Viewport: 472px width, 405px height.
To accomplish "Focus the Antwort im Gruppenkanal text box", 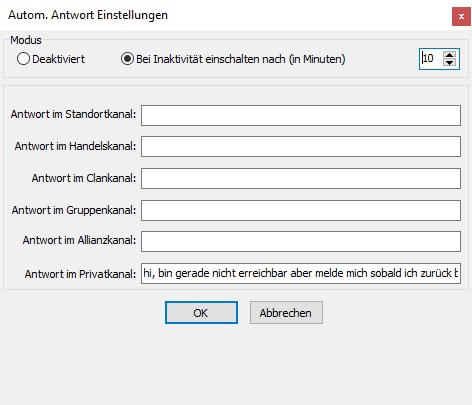I will (x=301, y=210).
